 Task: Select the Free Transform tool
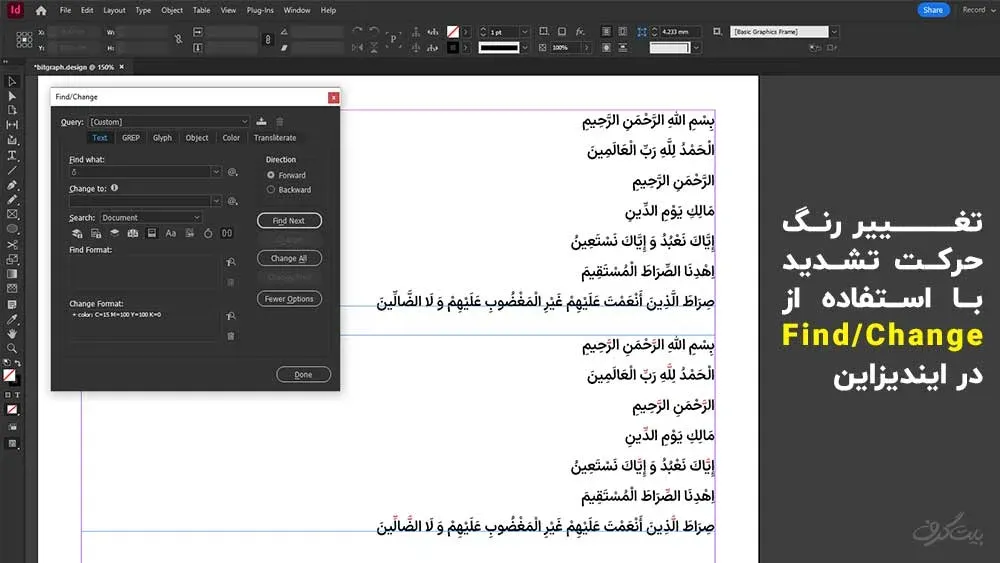click(x=11, y=259)
